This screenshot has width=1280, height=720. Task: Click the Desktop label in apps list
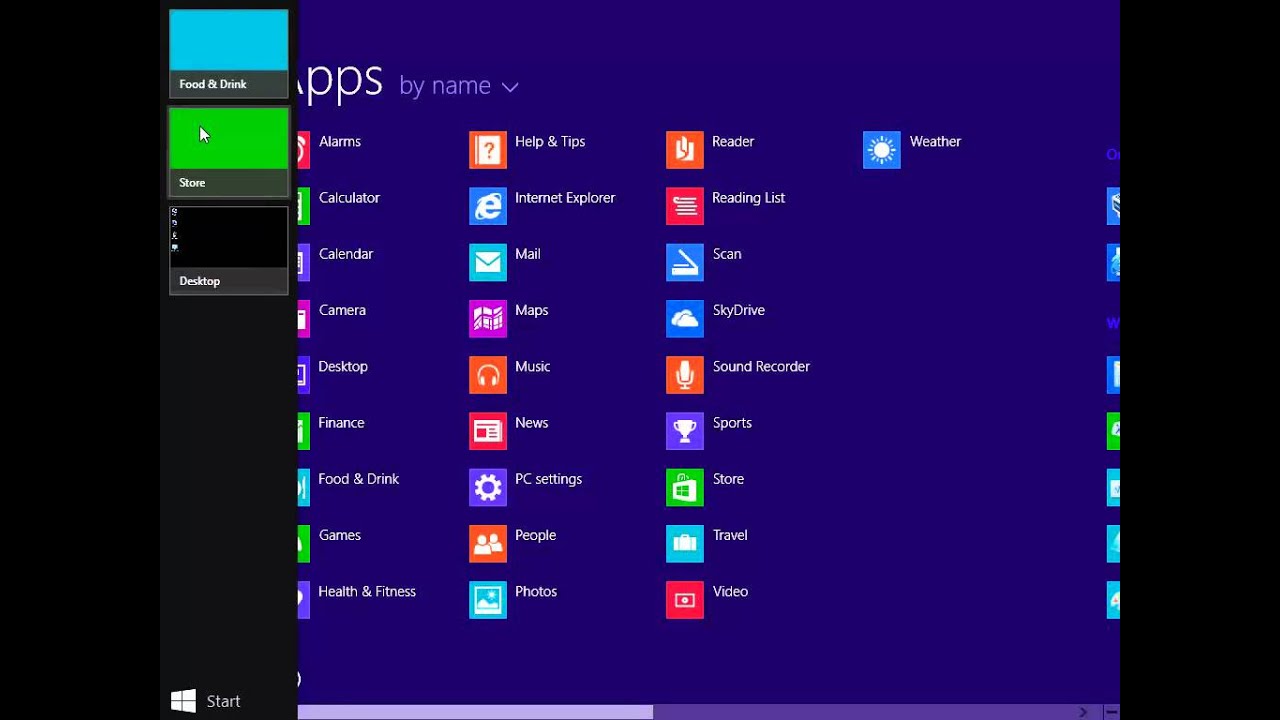point(343,367)
